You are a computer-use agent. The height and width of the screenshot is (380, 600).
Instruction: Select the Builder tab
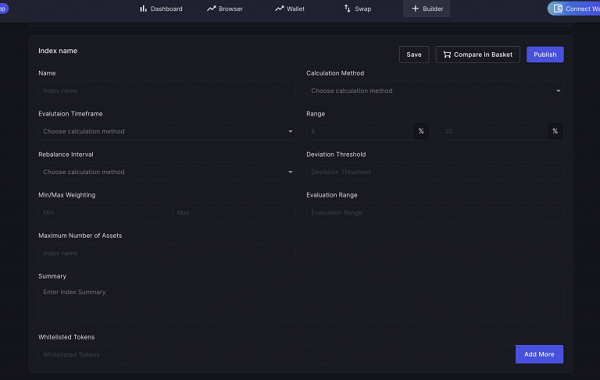point(427,8)
